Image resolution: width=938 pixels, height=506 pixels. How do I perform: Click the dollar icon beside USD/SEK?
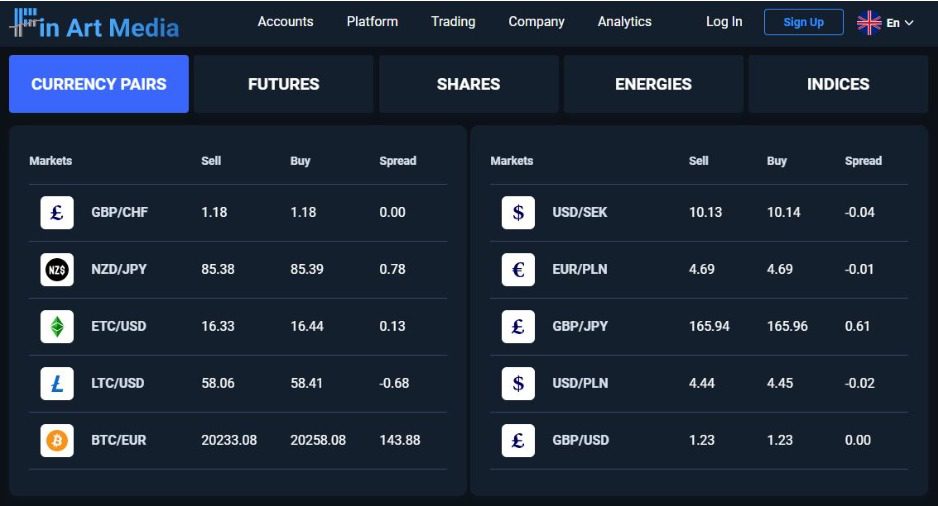[518, 212]
